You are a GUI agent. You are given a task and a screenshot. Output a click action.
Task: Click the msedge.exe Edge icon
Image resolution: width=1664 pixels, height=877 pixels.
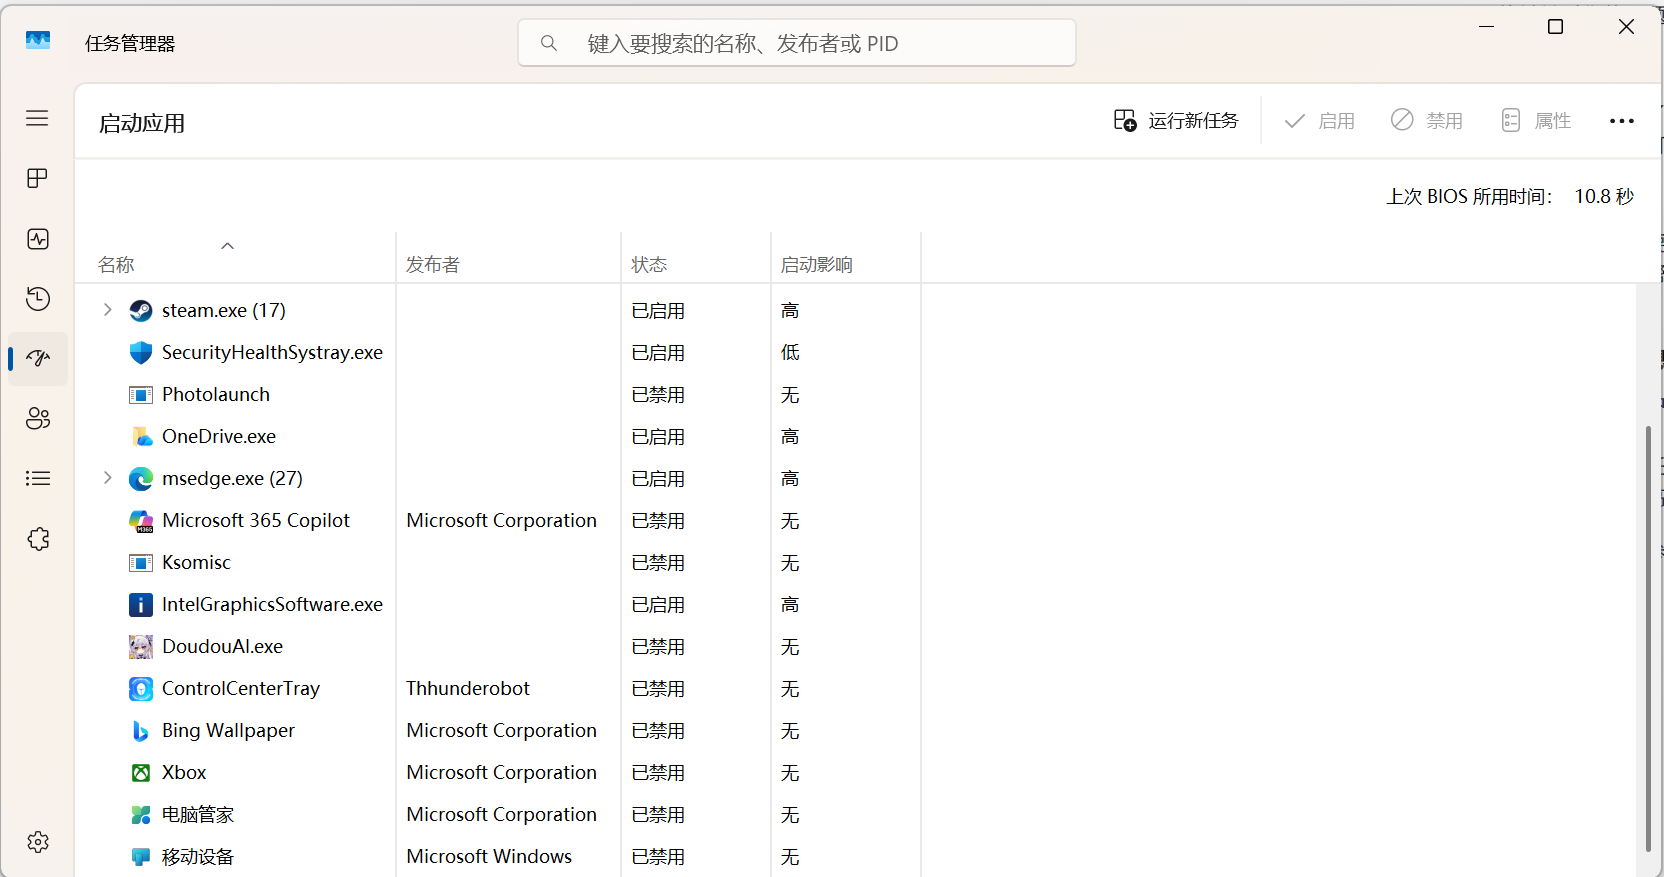pos(141,479)
